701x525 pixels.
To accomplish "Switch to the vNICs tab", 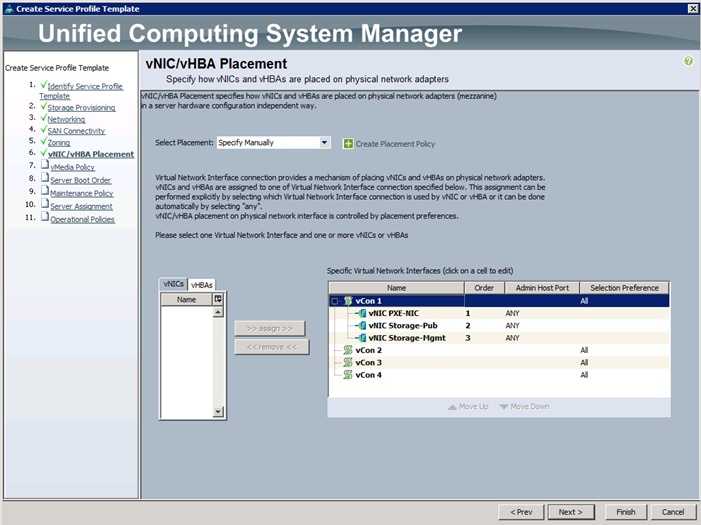I will [173, 284].
